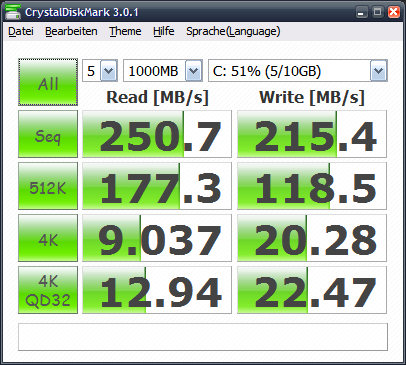
Task: Click the 4K QD32 write result 22.47
Action: coord(312,290)
